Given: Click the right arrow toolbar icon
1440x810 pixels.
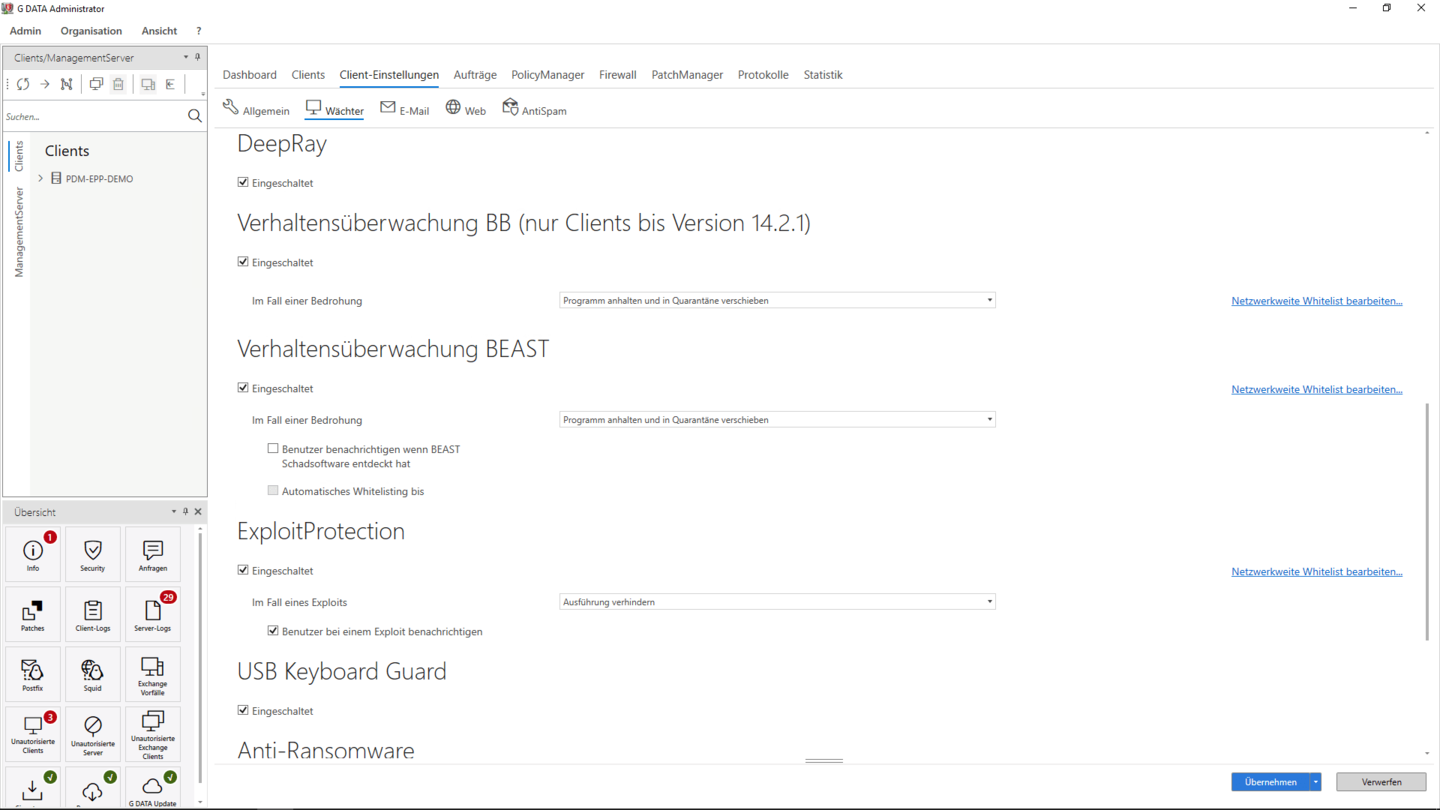Looking at the screenshot, I should [x=45, y=84].
